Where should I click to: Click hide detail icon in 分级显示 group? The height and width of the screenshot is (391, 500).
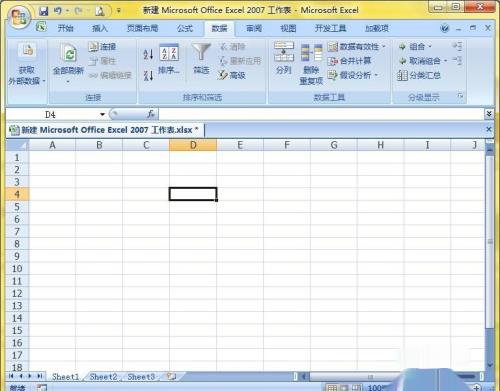pos(457,60)
